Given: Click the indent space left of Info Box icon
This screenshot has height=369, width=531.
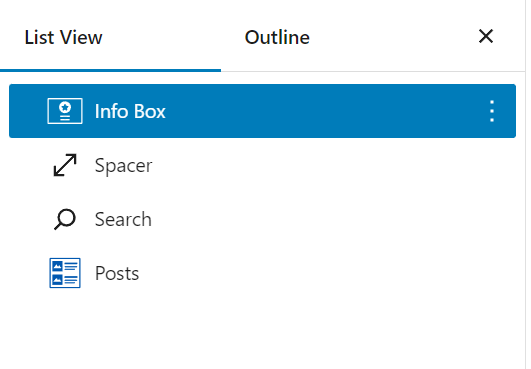Looking at the screenshot, I should tap(28, 111).
